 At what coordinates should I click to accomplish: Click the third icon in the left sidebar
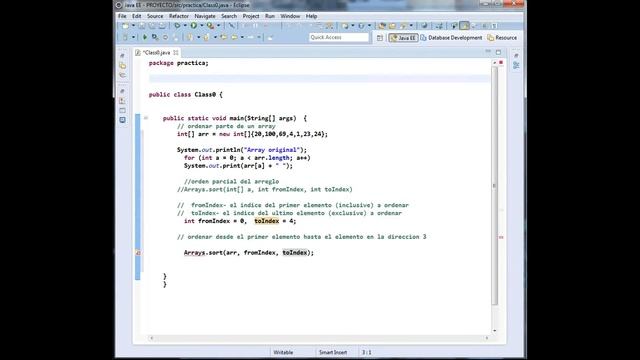pos(122,75)
